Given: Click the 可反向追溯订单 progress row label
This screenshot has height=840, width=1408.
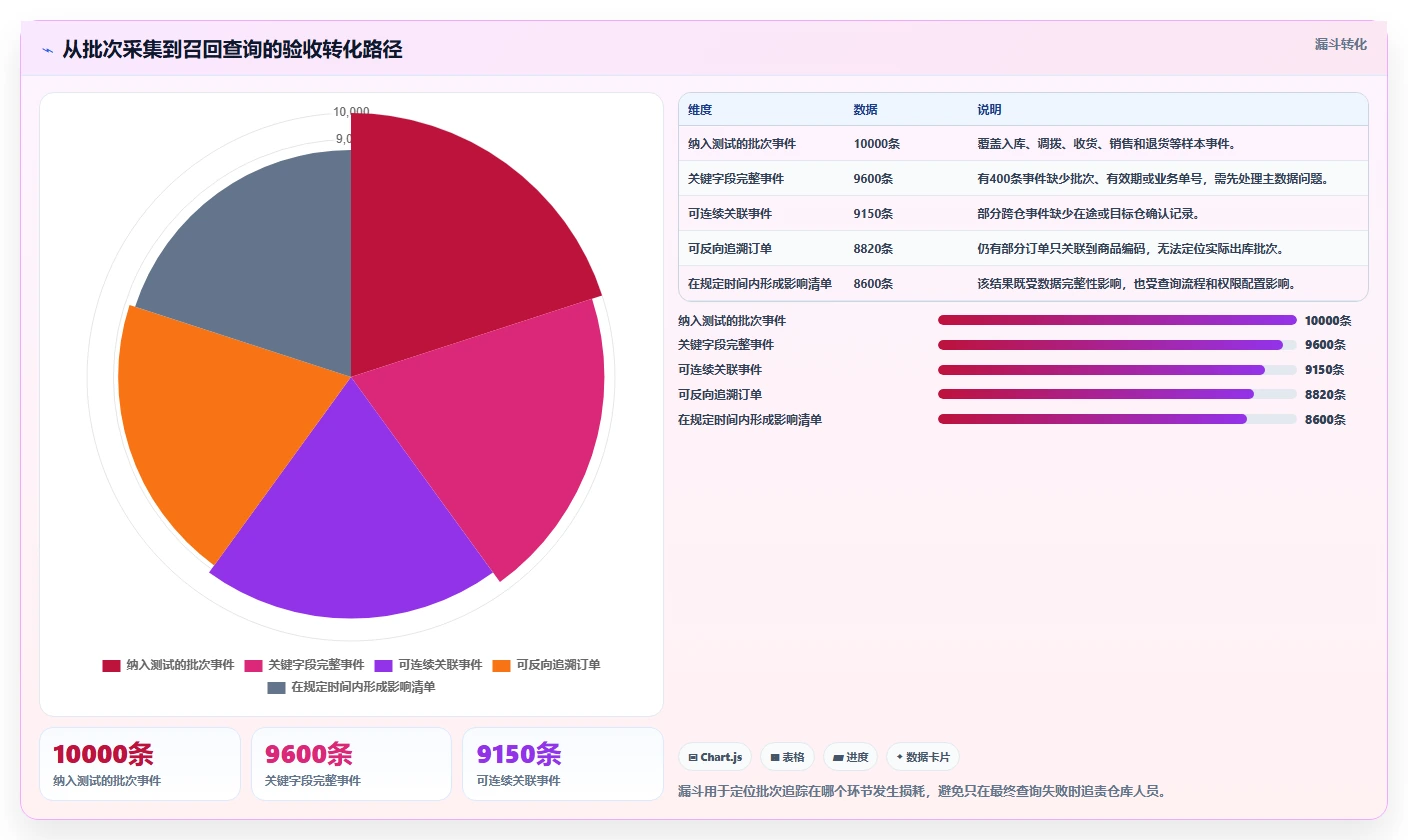Looking at the screenshot, I should pos(720,395).
